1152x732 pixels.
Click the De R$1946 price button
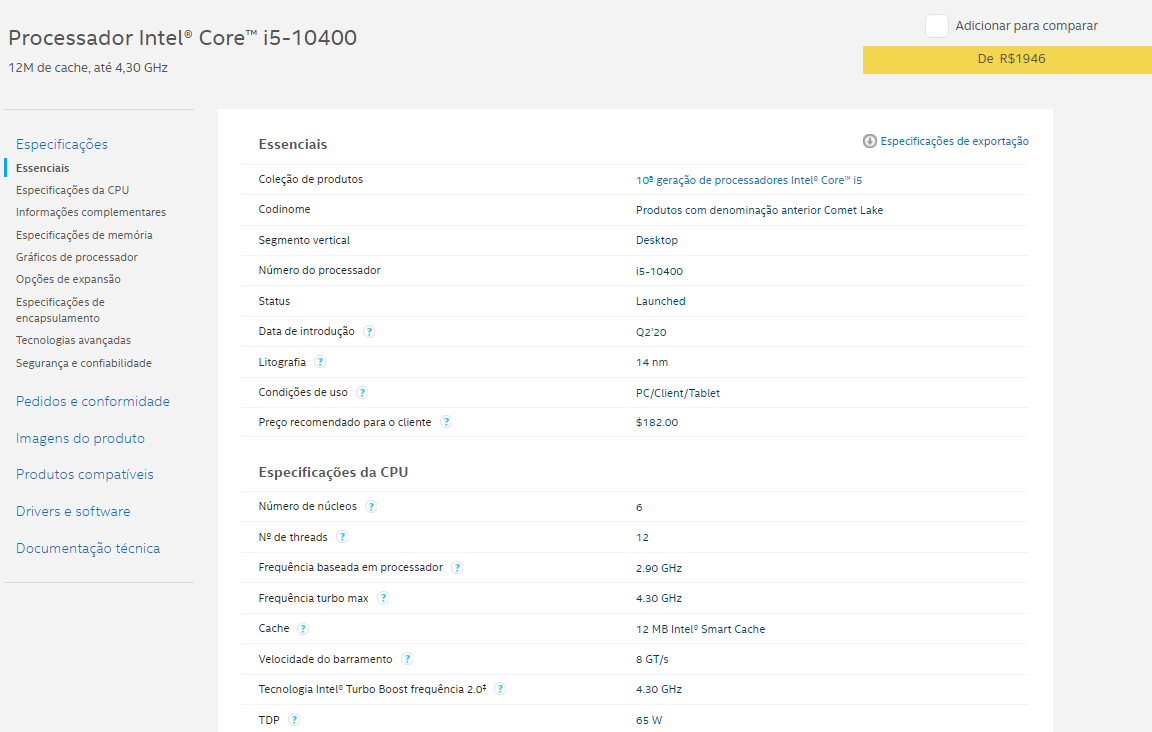pyautogui.click(x=1007, y=60)
